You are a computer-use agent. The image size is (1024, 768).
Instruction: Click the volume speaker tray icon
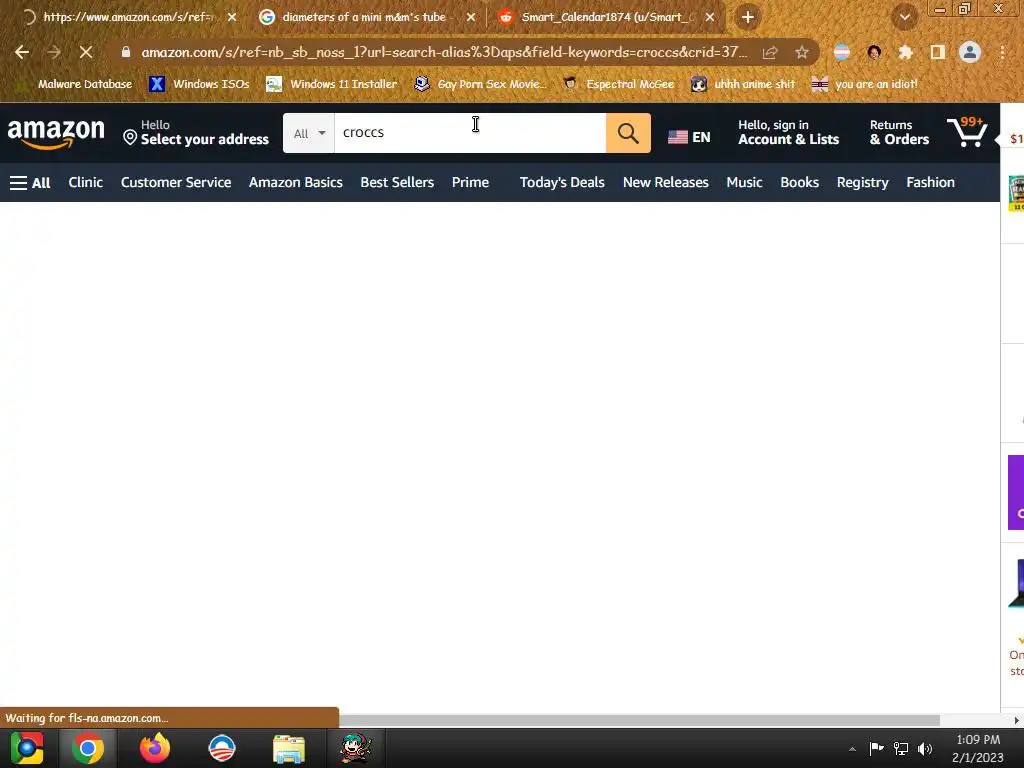point(925,748)
